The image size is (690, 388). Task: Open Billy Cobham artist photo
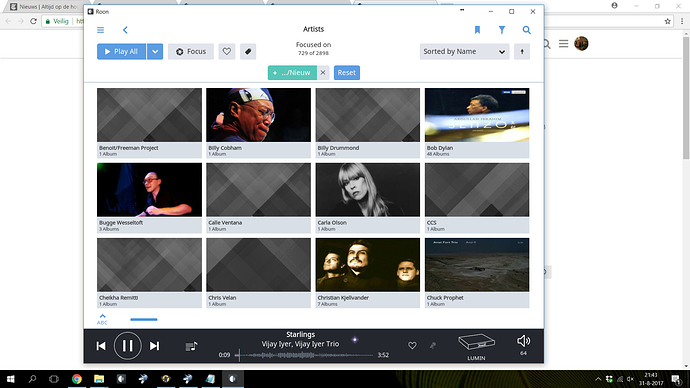[258, 115]
